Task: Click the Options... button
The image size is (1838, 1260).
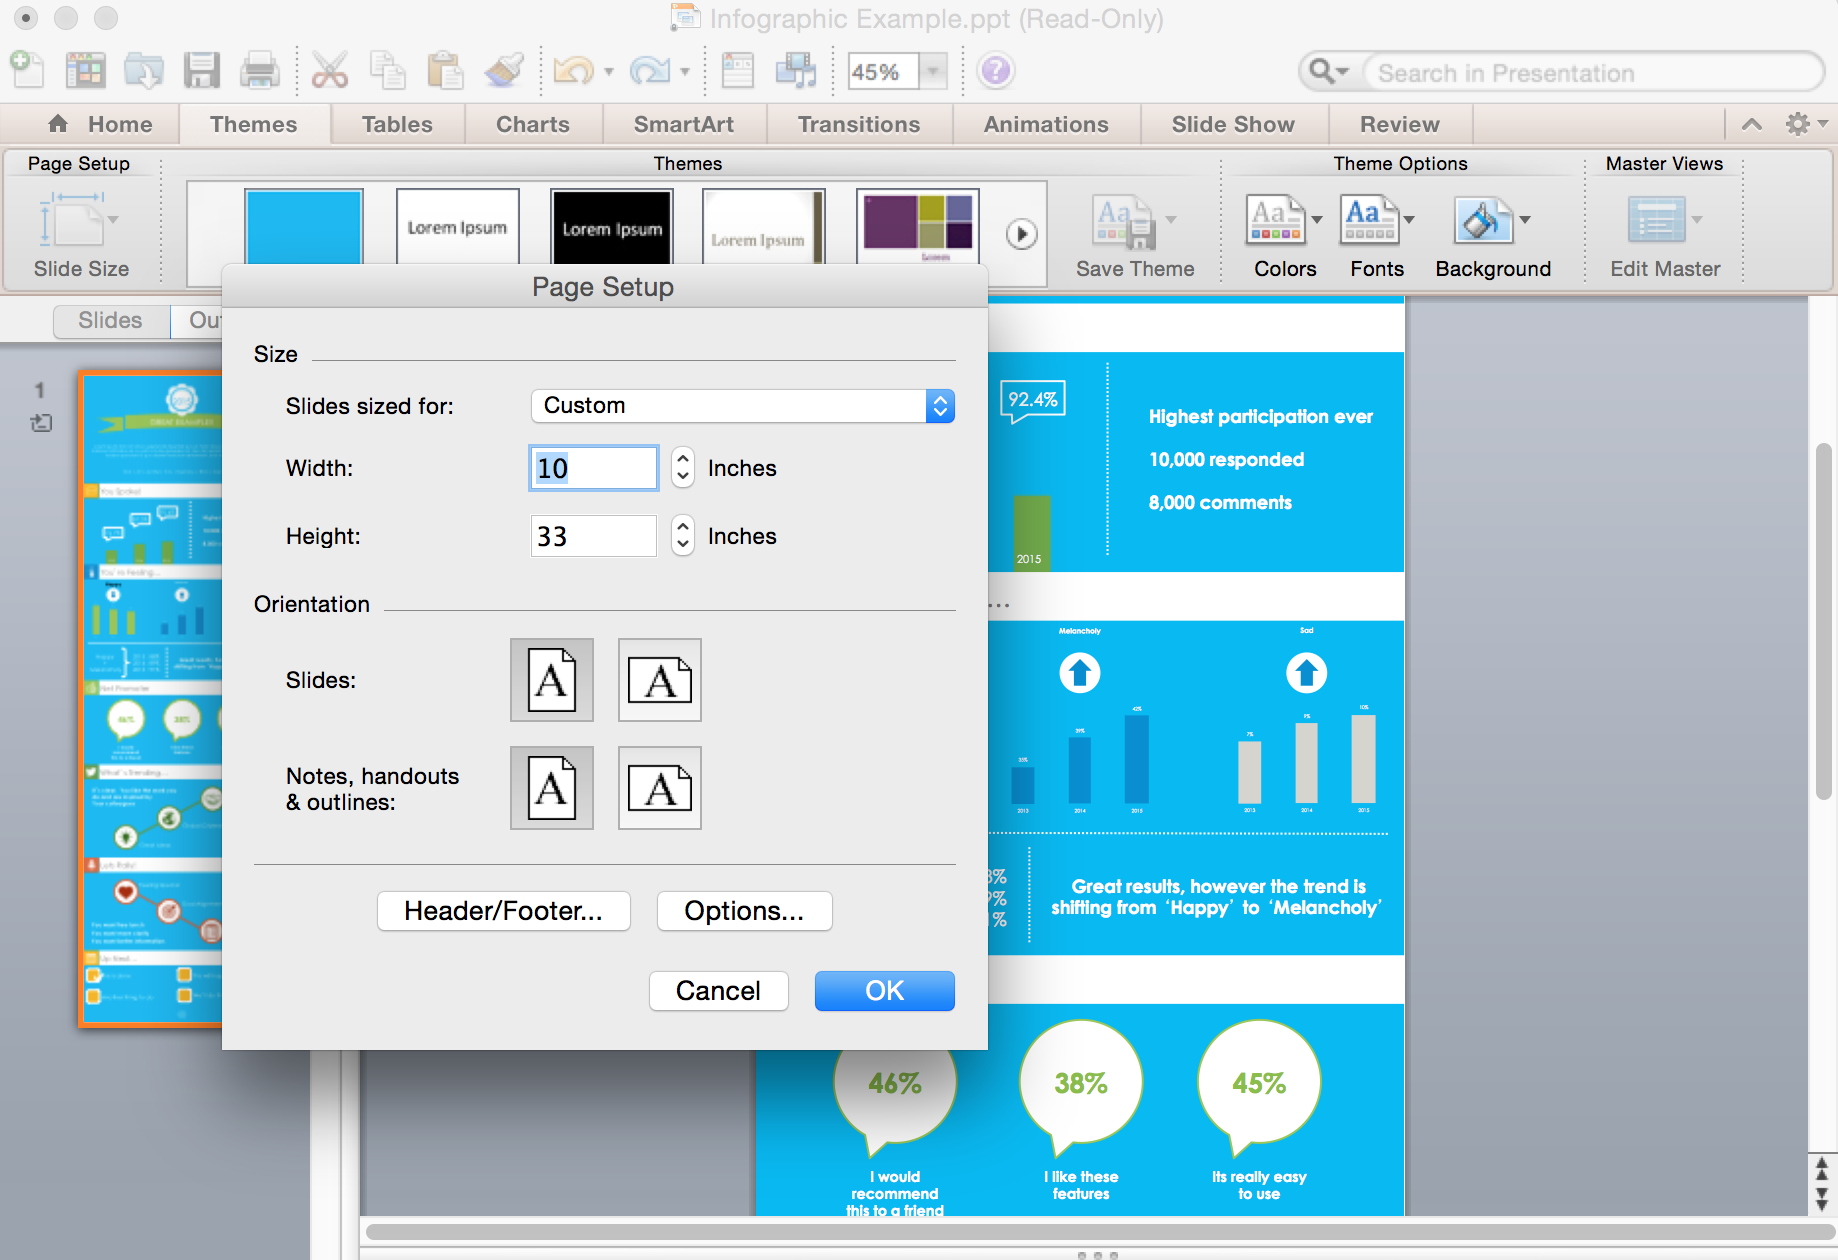Action: click(x=744, y=911)
